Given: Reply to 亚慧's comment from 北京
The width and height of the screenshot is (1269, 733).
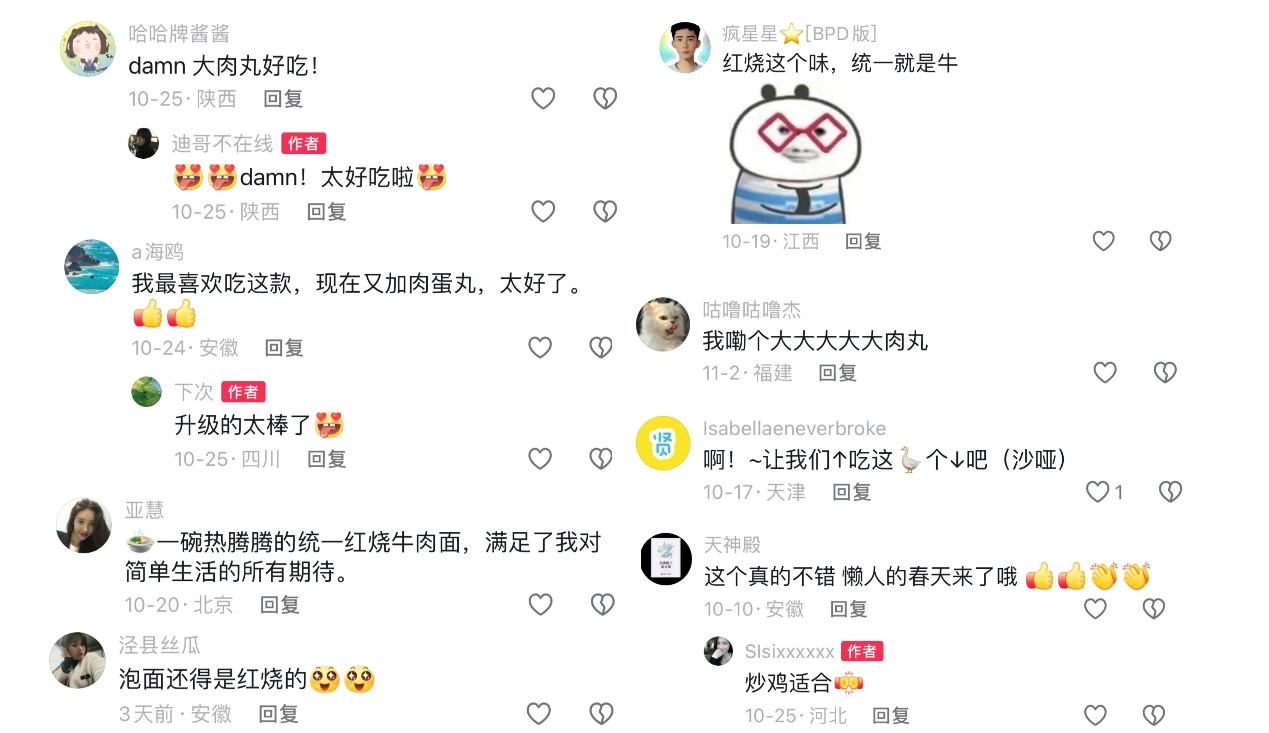Looking at the screenshot, I should pyautogui.click(x=280, y=605).
